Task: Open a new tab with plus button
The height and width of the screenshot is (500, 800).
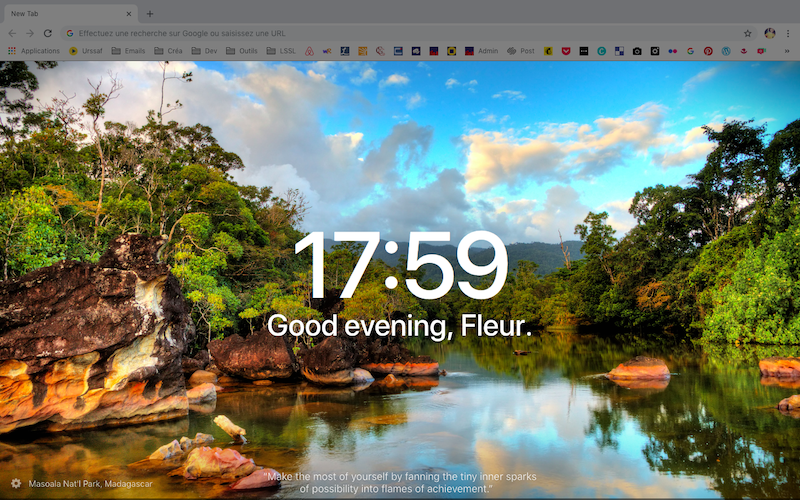Action: click(150, 14)
